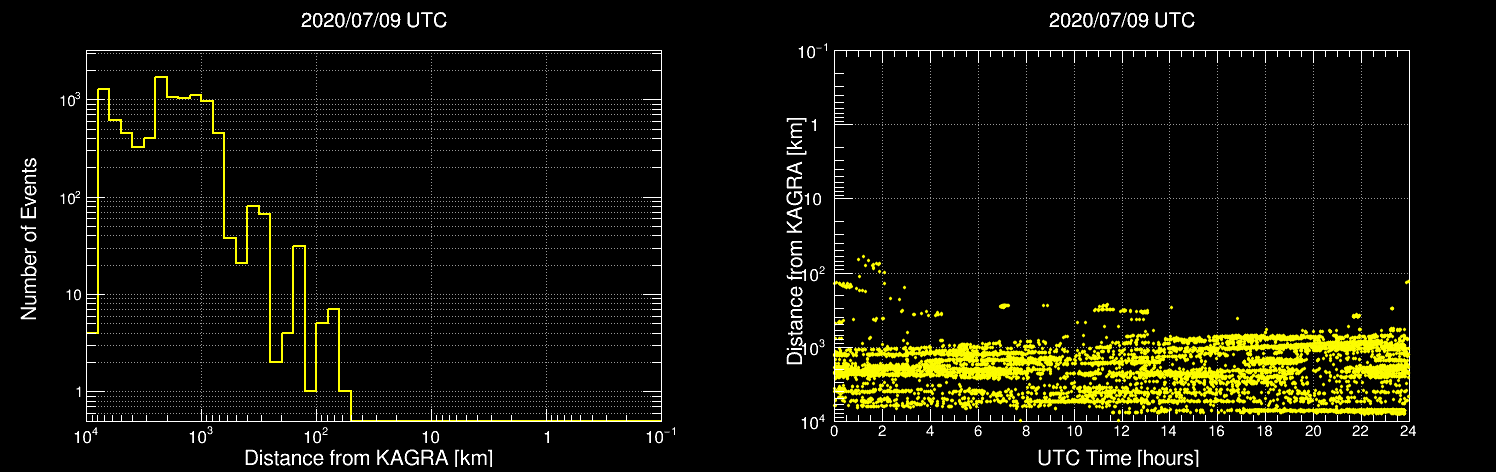The width and height of the screenshot is (1496, 472).
Task: Click the 10 hour tick on UTC Time axis
Action: 1074,433
